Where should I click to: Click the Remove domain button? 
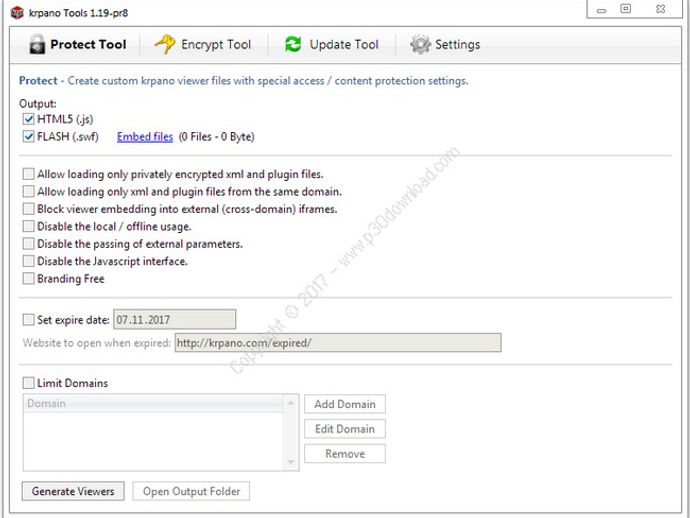tap(345, 454)
